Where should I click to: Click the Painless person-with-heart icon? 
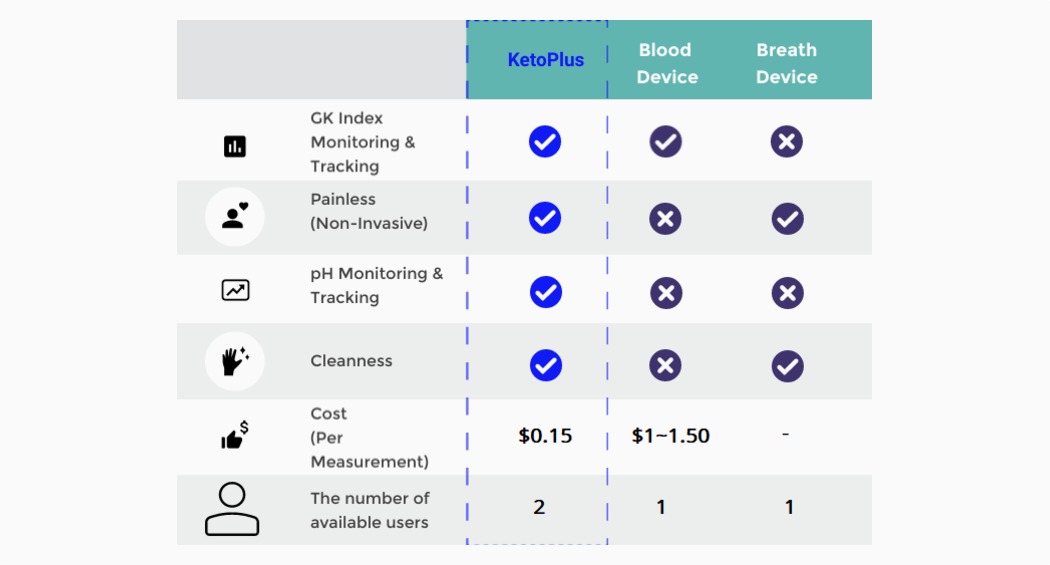235,216
